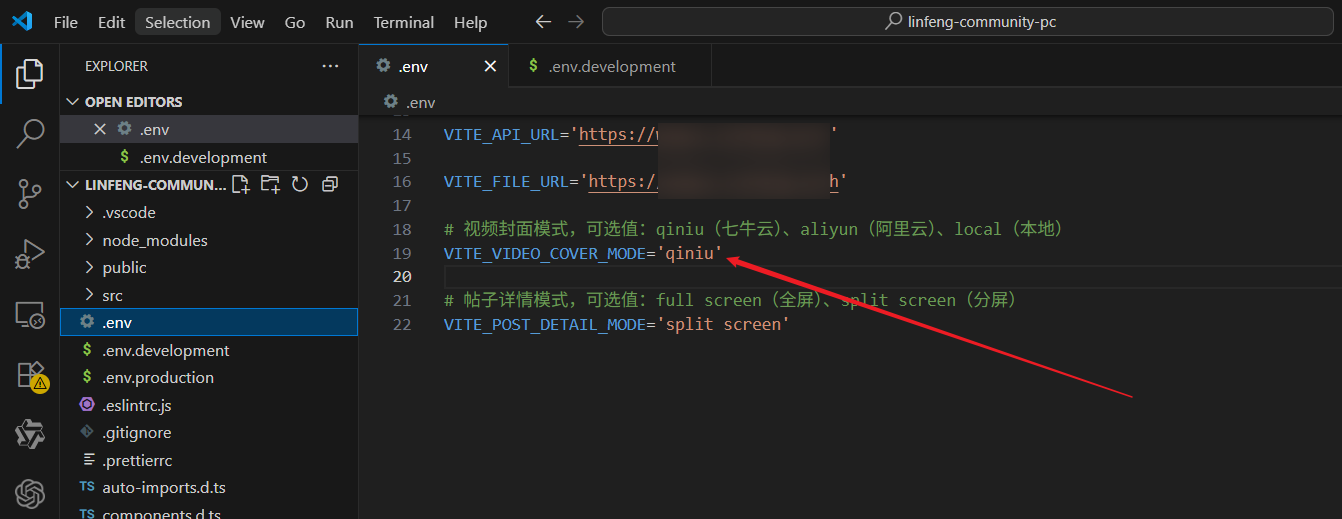Open the ChatGPT icon in activity bar
The width and height of the screenshot is (1342, 519).
point(30,494)
